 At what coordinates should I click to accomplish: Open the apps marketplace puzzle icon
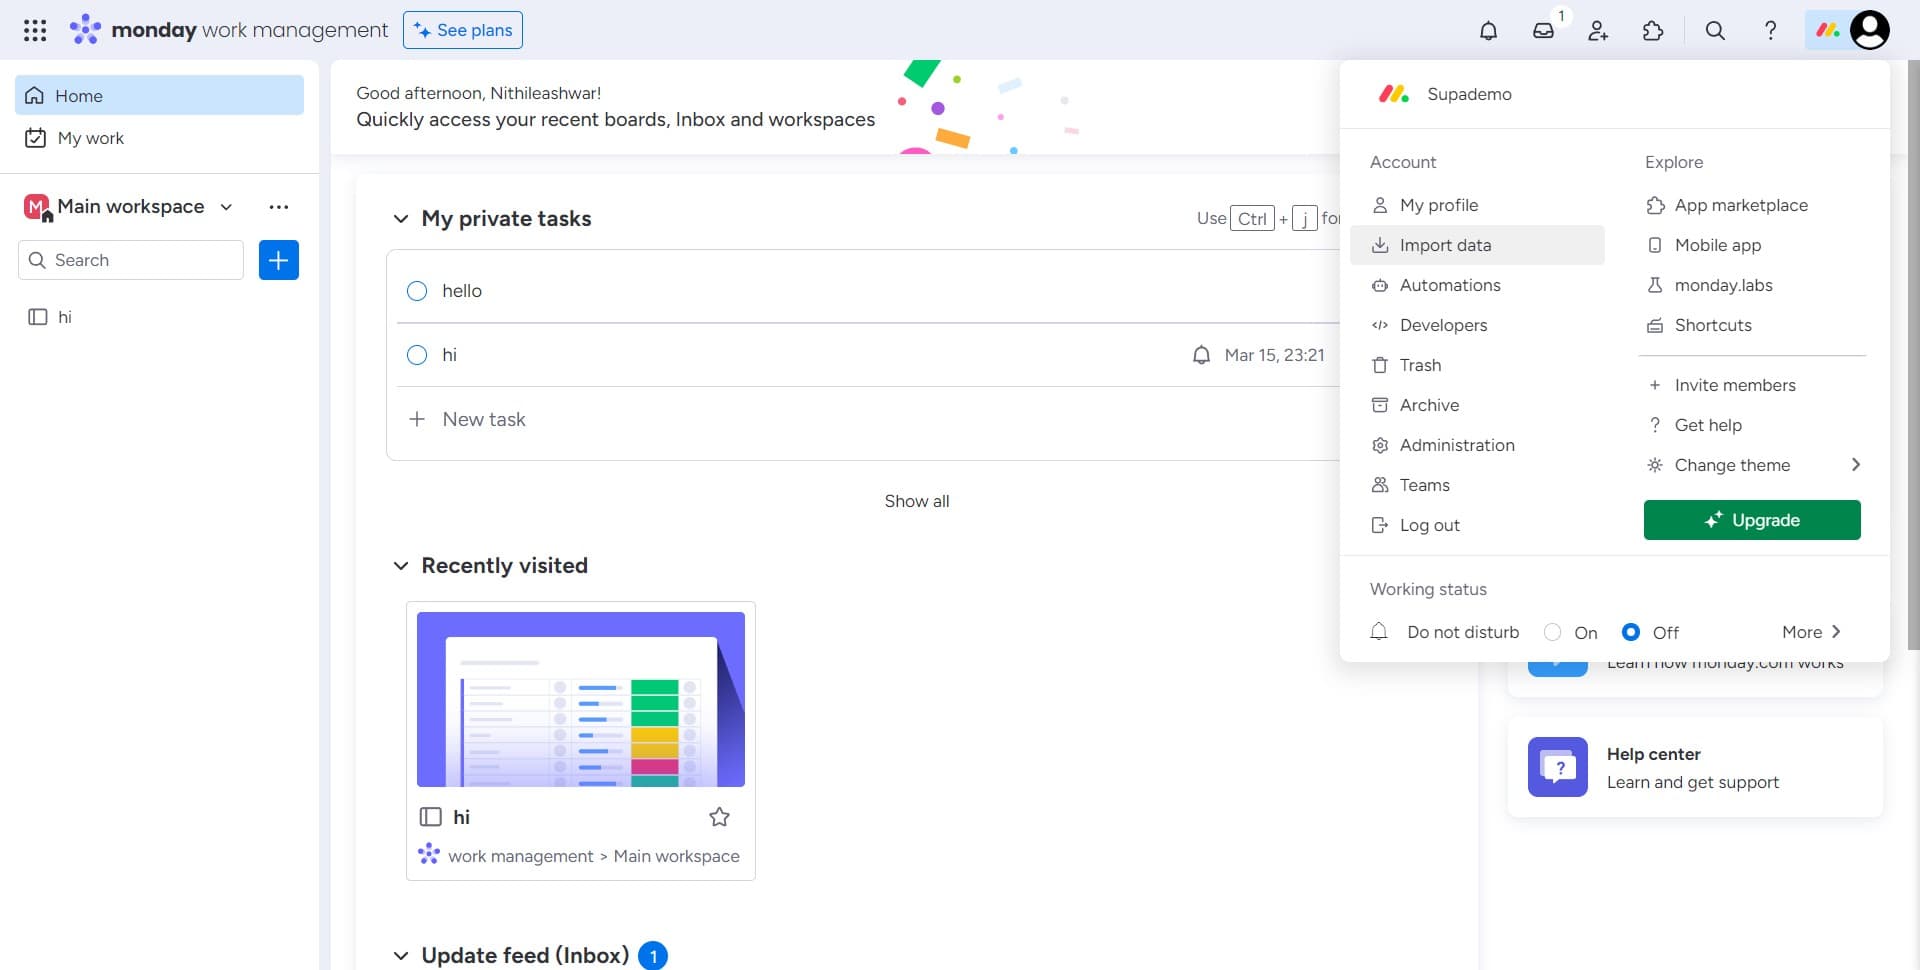[1653, 30]
